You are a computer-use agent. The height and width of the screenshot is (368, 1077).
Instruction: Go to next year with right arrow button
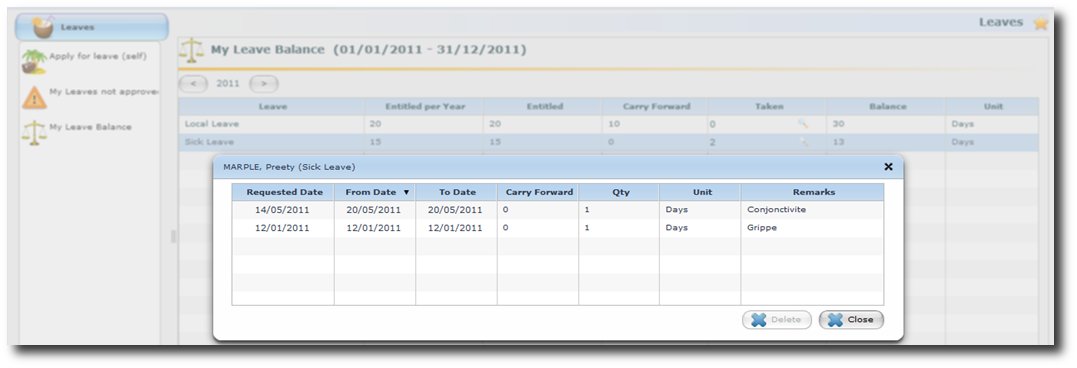tap(264, 84)
